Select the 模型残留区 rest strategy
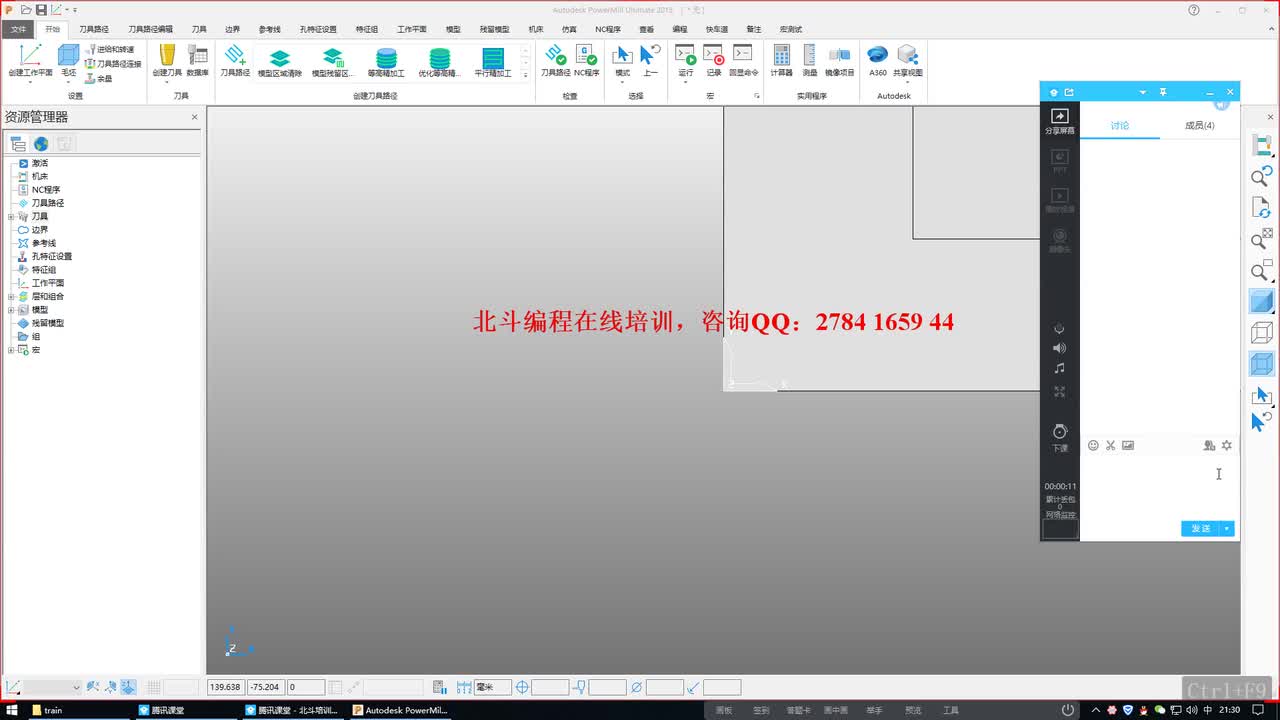1280x720 pixels. [332, 62]
